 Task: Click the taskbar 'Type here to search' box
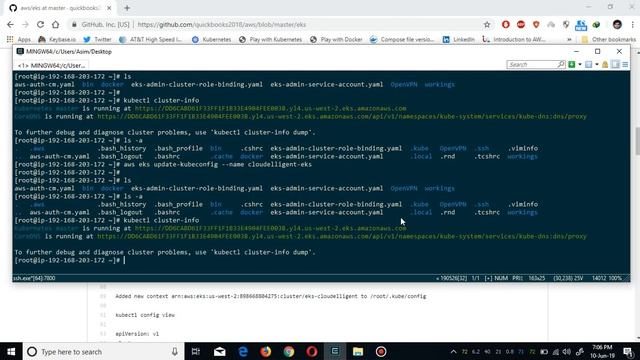coord(104,351)
